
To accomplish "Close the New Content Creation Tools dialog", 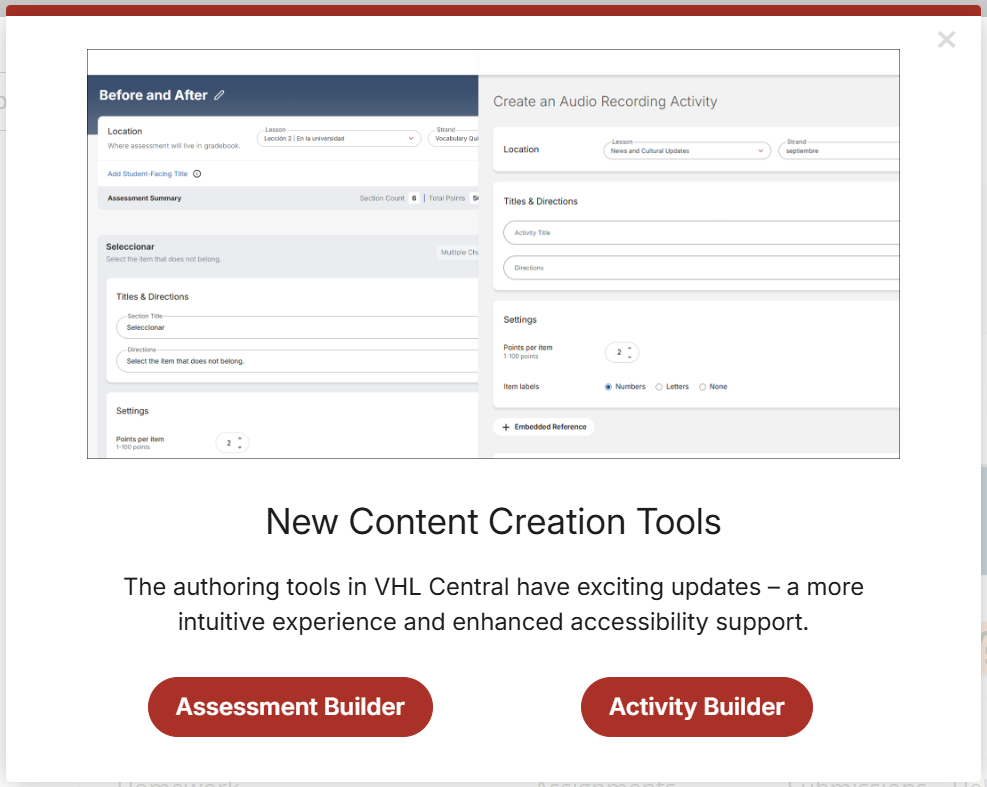I will click(946, 40).
